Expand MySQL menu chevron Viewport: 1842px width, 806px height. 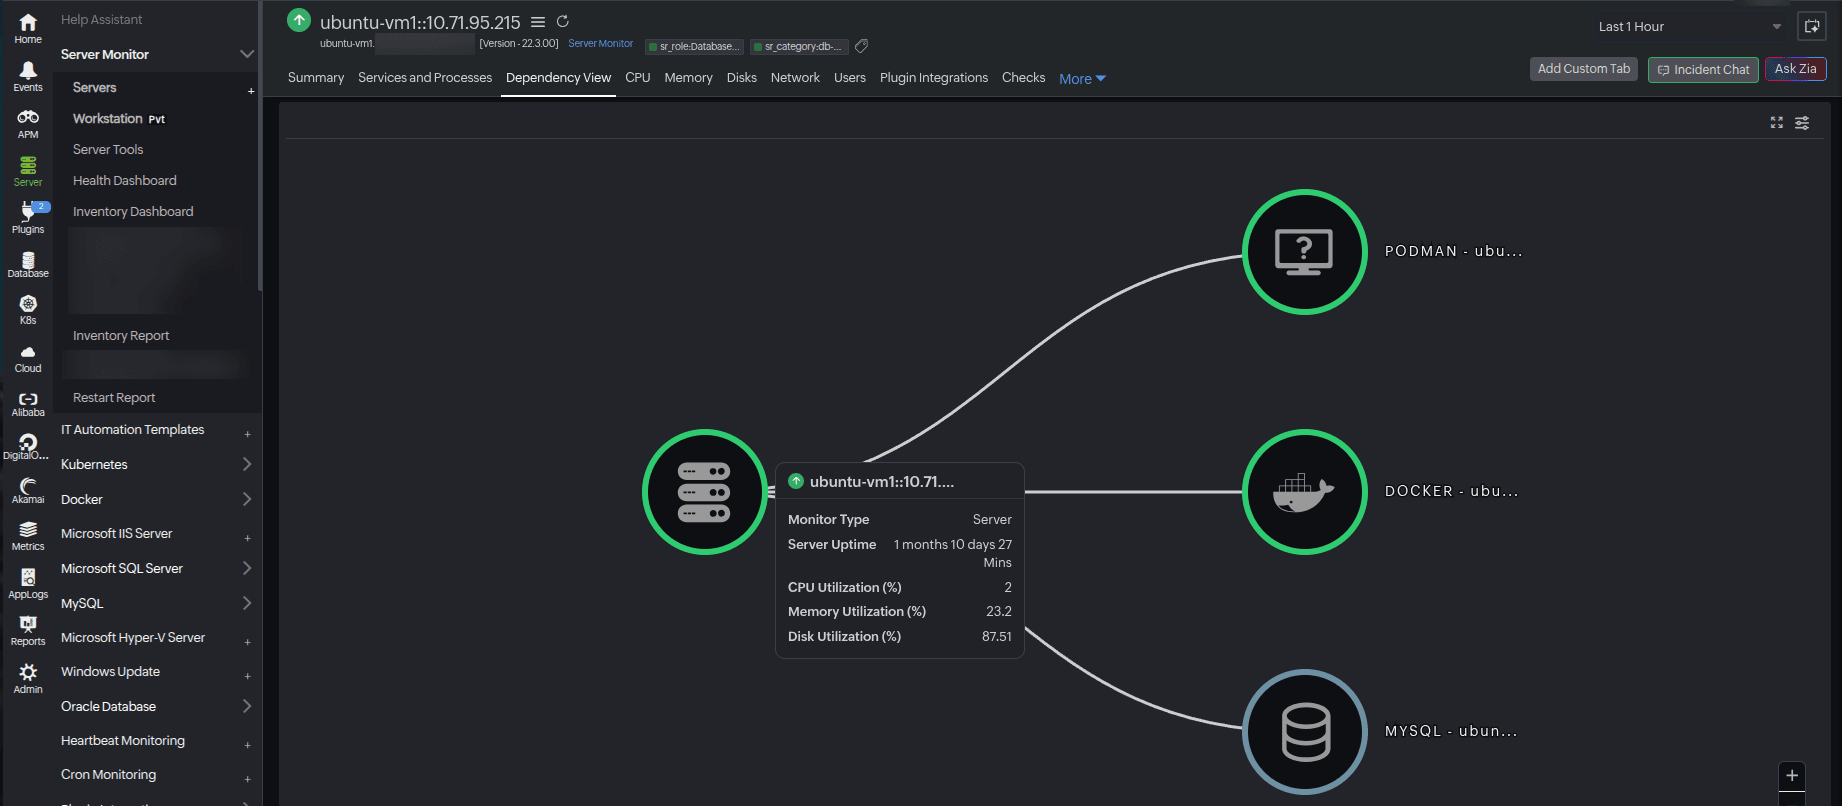247,603
